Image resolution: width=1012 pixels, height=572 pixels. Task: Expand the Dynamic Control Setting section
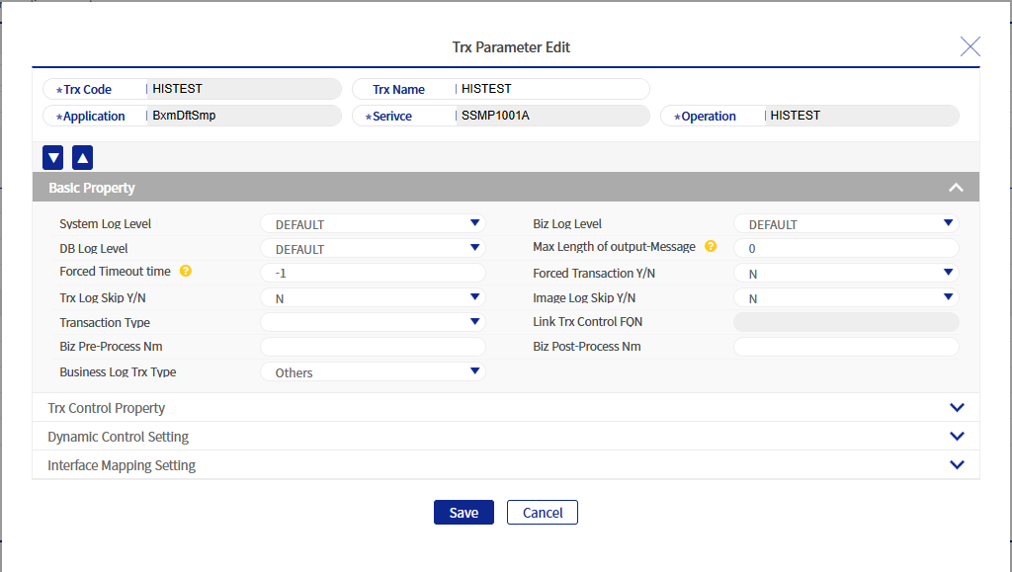(x=956, y=437)
